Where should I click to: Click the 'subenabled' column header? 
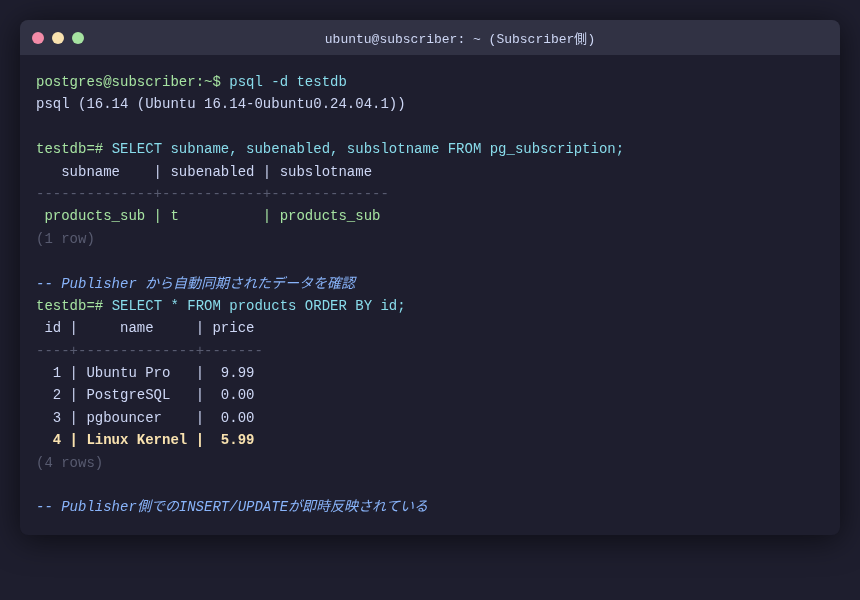pos(212,172)
